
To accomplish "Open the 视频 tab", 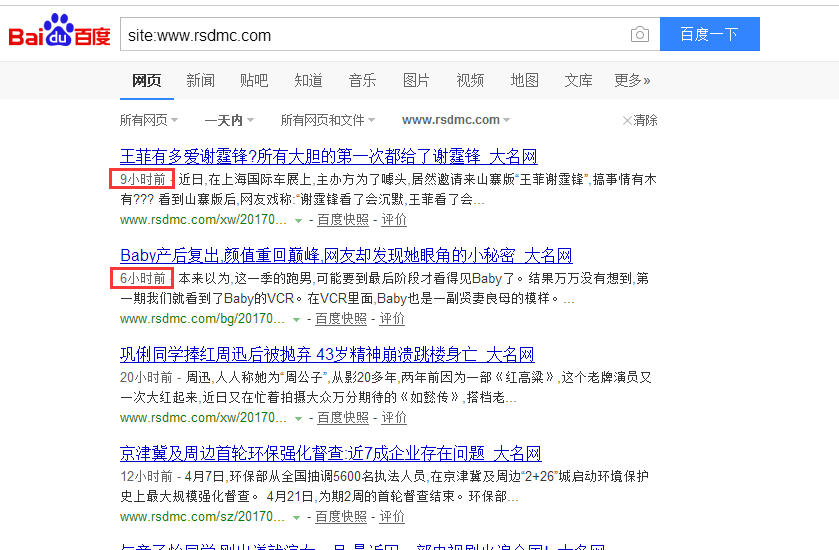I will point(470,80).
